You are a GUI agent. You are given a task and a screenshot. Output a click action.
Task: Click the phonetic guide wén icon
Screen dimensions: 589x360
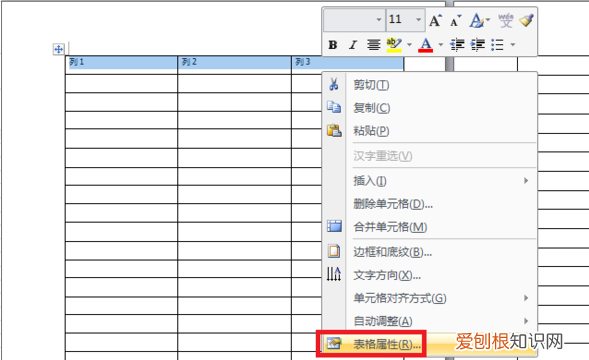coord(506,20)
